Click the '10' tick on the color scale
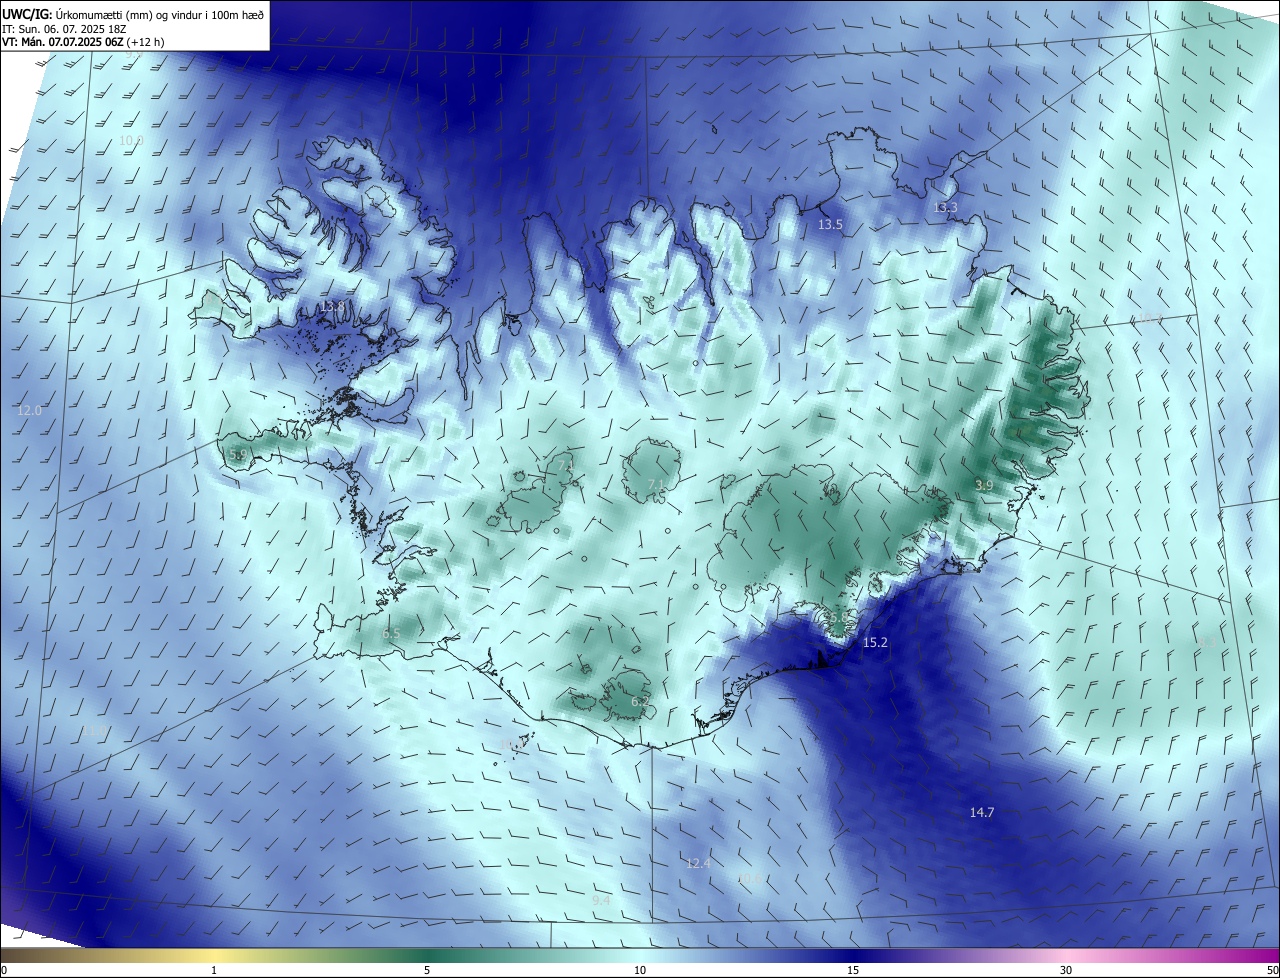This screenshot has width=1280, height=978. click(640, 970)
